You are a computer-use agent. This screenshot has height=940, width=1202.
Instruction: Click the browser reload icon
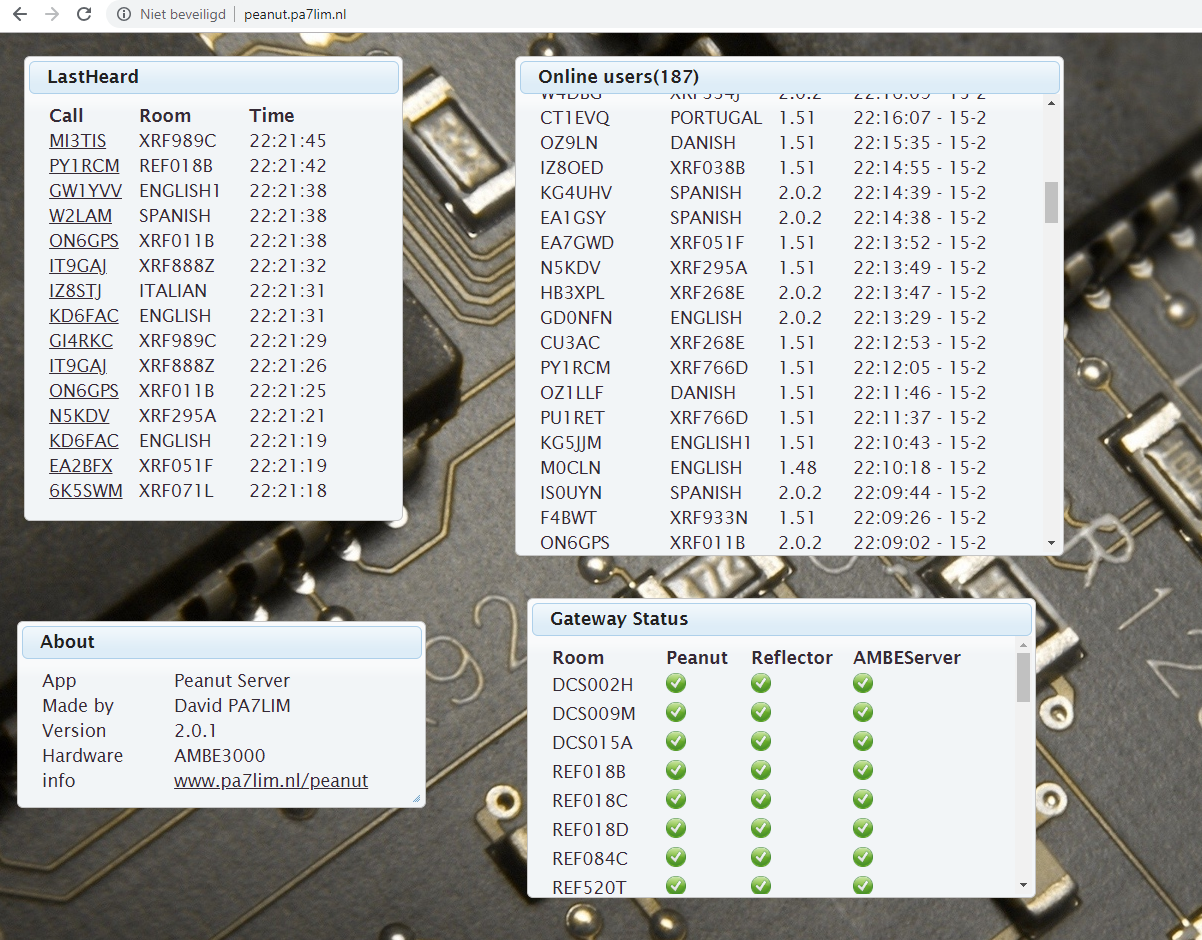tap(84, 14)
